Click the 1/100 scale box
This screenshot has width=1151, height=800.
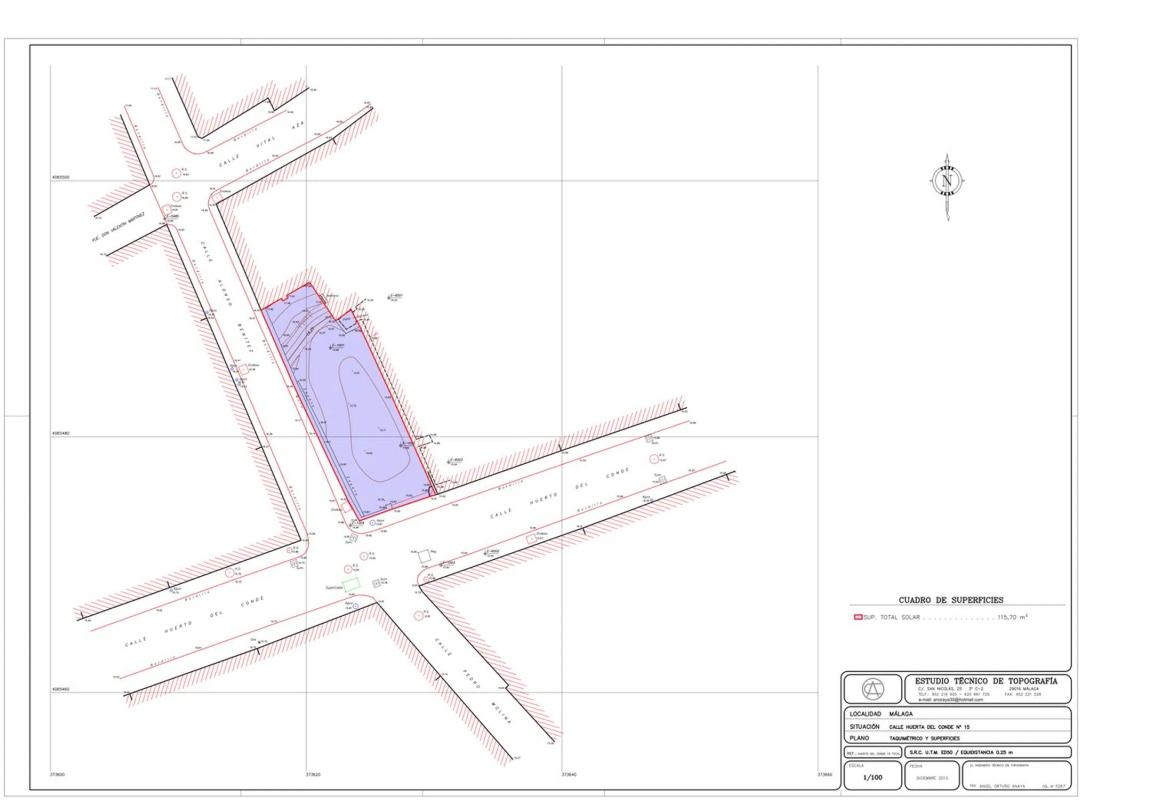[x=872, y=776]
